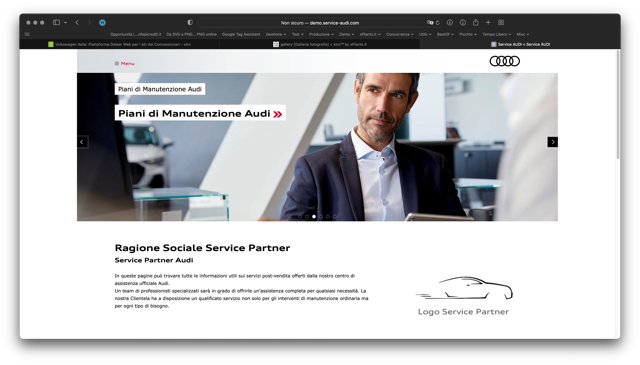Click the blue round extension icon
This screenshot has height=365, width=640.
(x=102, y=22)
